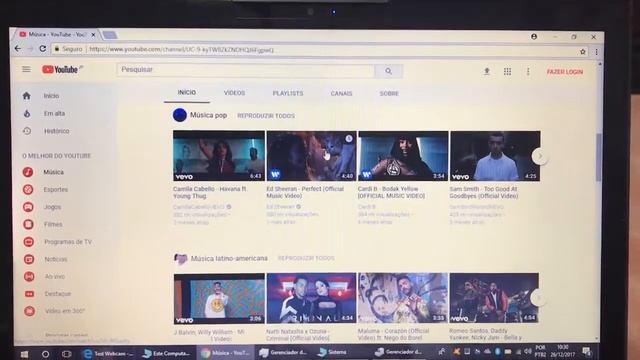Open Sam Smith Too Good At Goodbyes thumbnail
This screenshot has width=640, height=360.
click(x=495, y=156)
